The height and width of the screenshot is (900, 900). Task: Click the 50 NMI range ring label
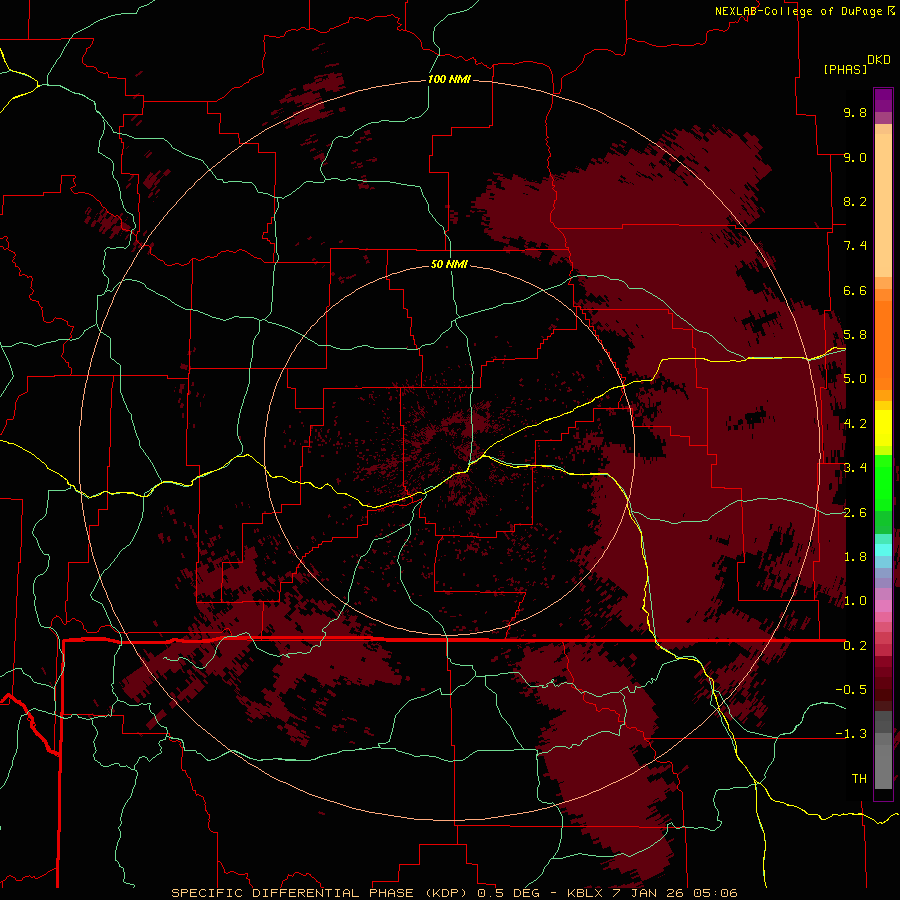pyautogui.click(x=449, y=264)
